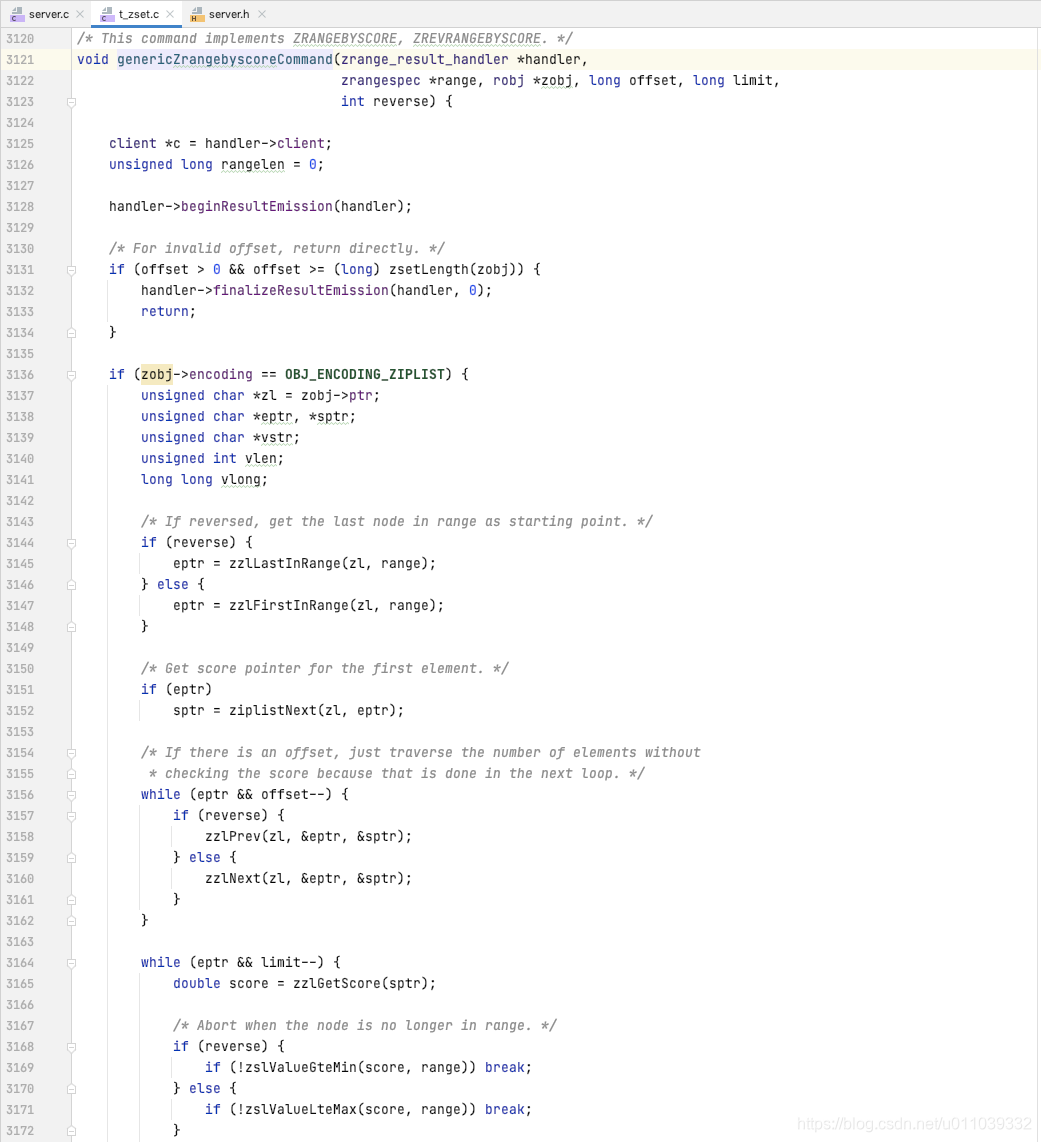Click line number 3150 in gutter

(x=20, y=669)
